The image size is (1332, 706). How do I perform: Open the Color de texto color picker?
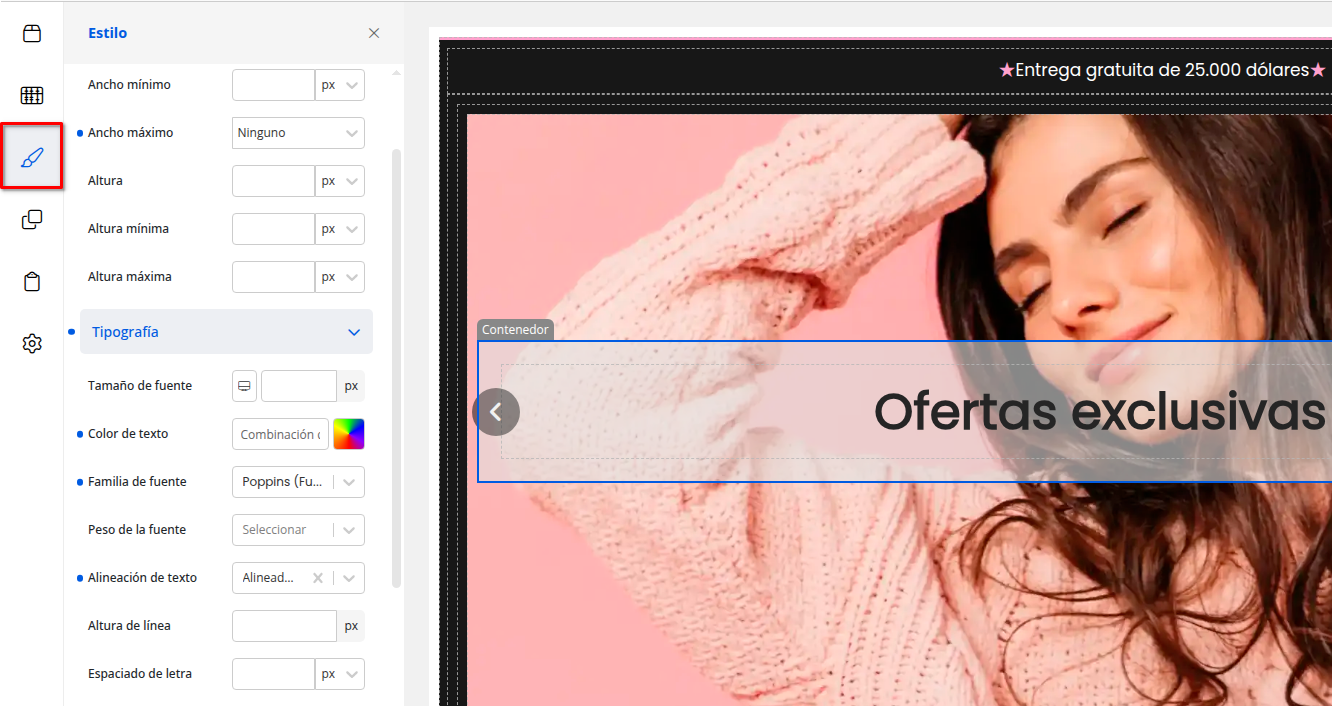tap(349, 434)
